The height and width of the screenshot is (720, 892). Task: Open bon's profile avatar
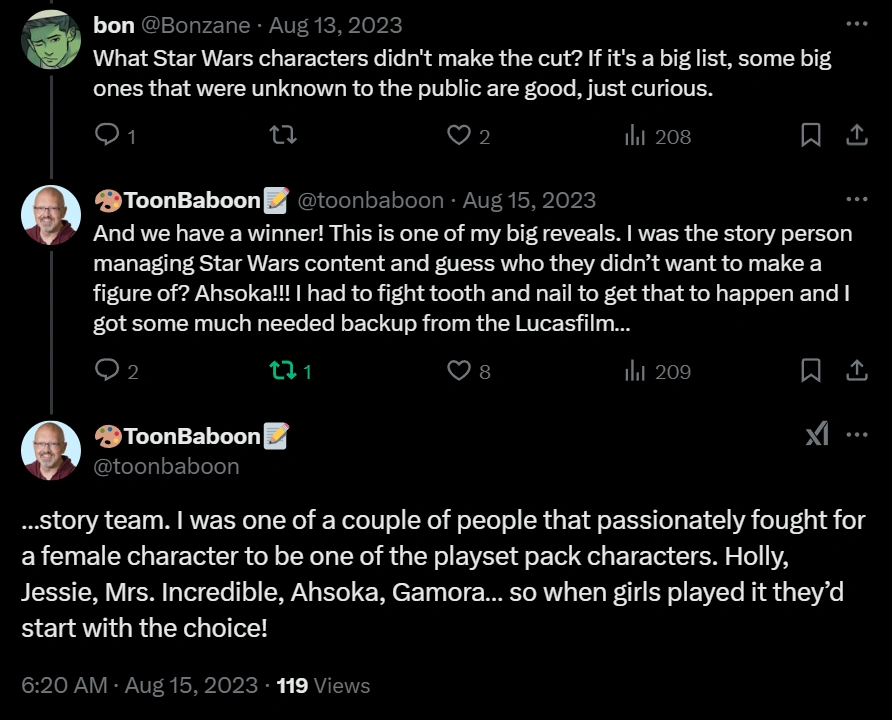point(51,39)
